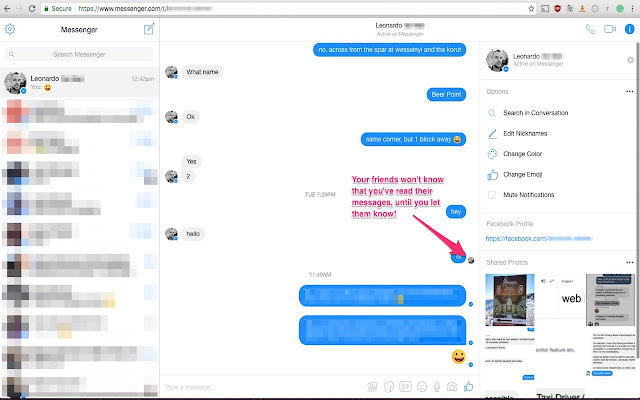
Task: Open the emoji picker
Action: pyautogui.click(x=422, y=386)
